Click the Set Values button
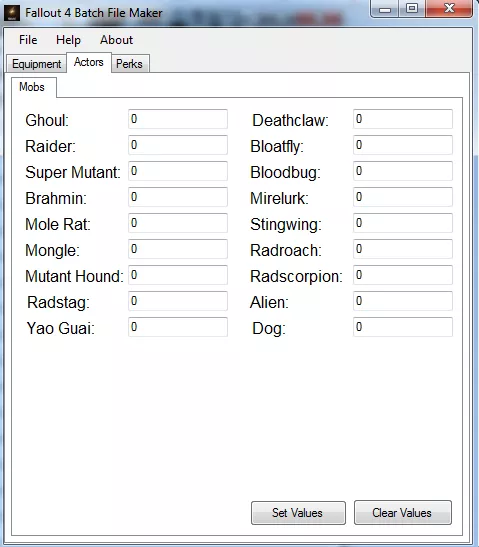The height and width of the screenshot is (547, 479). [x=298, y=513]
